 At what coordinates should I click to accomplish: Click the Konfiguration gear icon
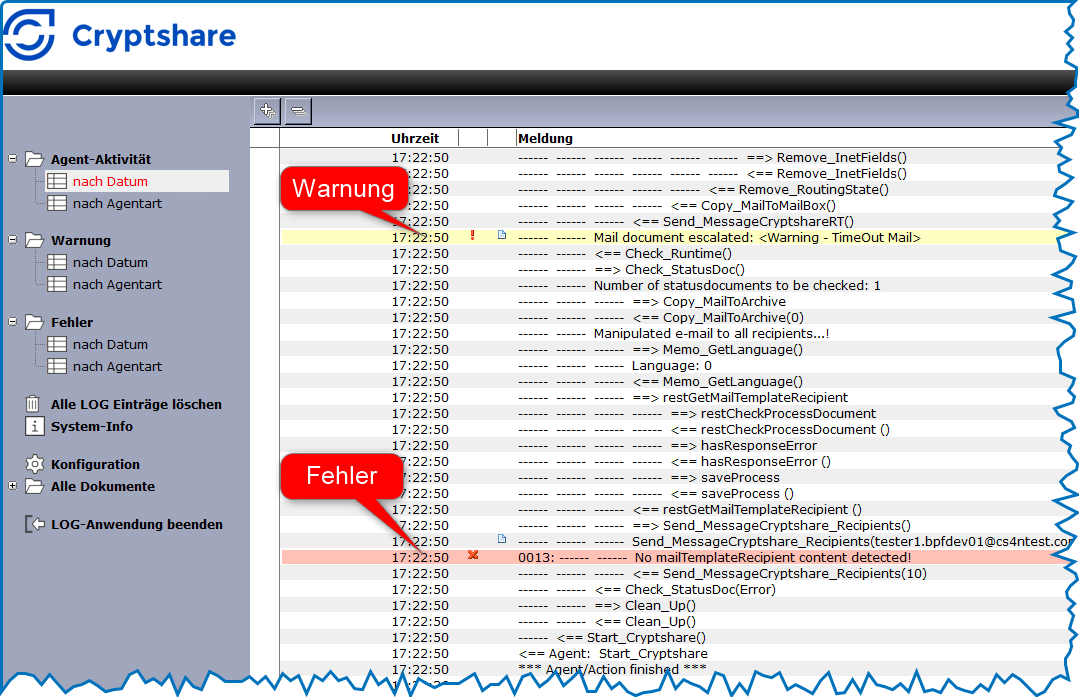coord(34,464)
